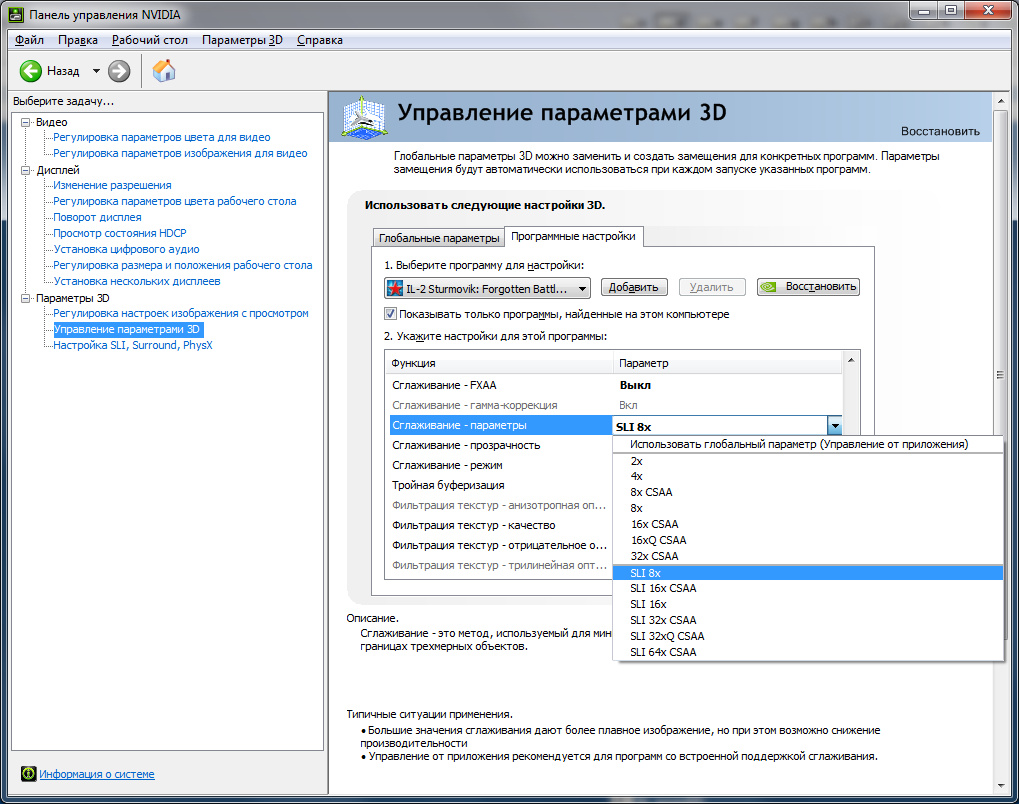Open Настройка SLI, Surround, PhysX task
Viewport: 1019px width, 804px height.
pyautogui.click(x=133, y=345)
